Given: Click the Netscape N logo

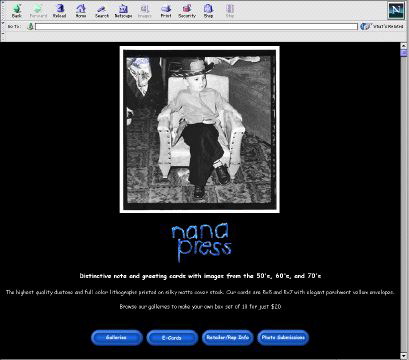Looking at the screenshot, I should (396, 10).
